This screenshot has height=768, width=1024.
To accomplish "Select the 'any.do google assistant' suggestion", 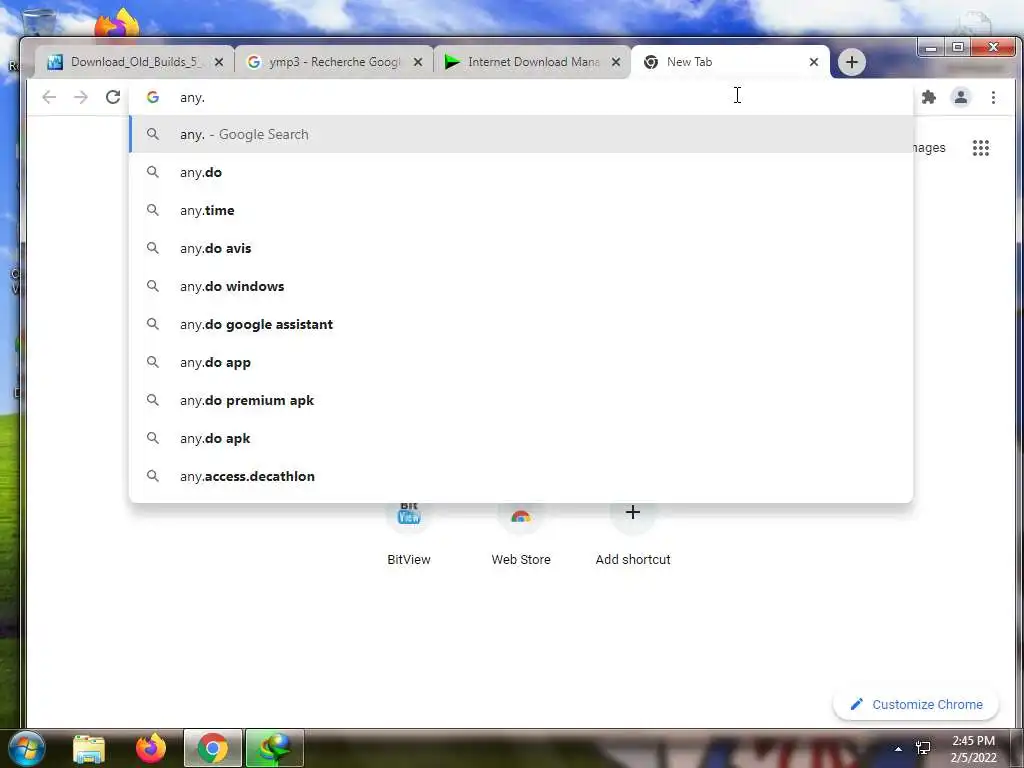I will tap(521, 324).
